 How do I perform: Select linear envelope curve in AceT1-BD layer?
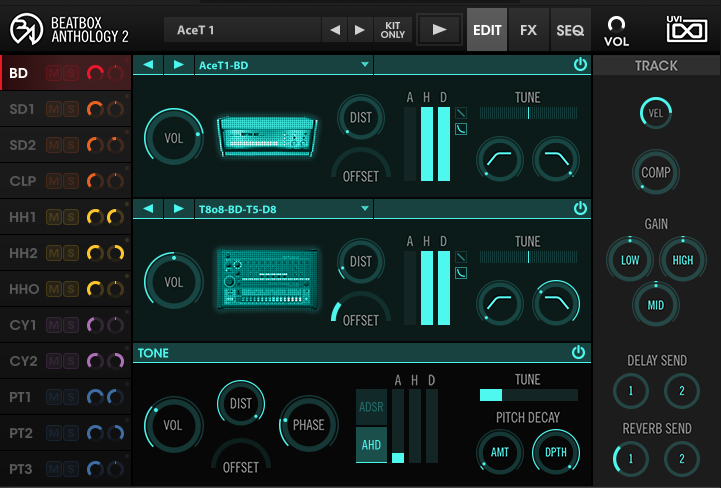[461, 113]
